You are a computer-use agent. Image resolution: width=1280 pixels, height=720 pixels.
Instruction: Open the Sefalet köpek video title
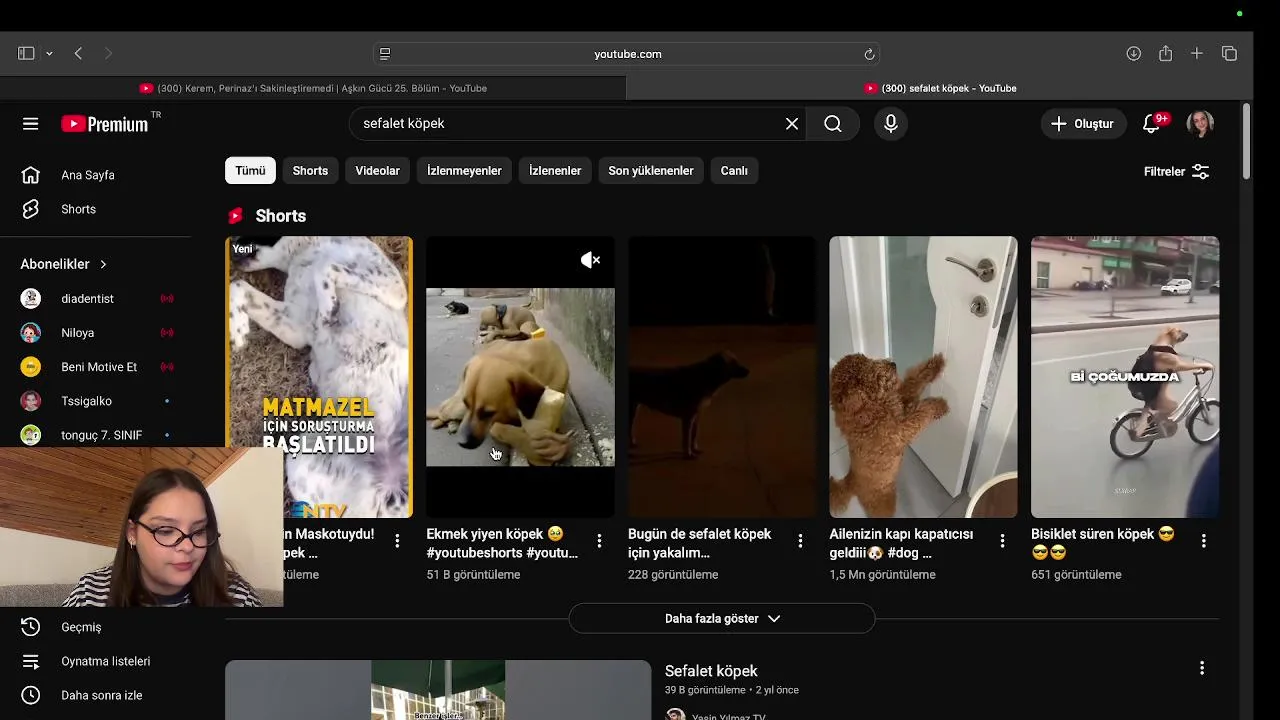coord(711,671)
